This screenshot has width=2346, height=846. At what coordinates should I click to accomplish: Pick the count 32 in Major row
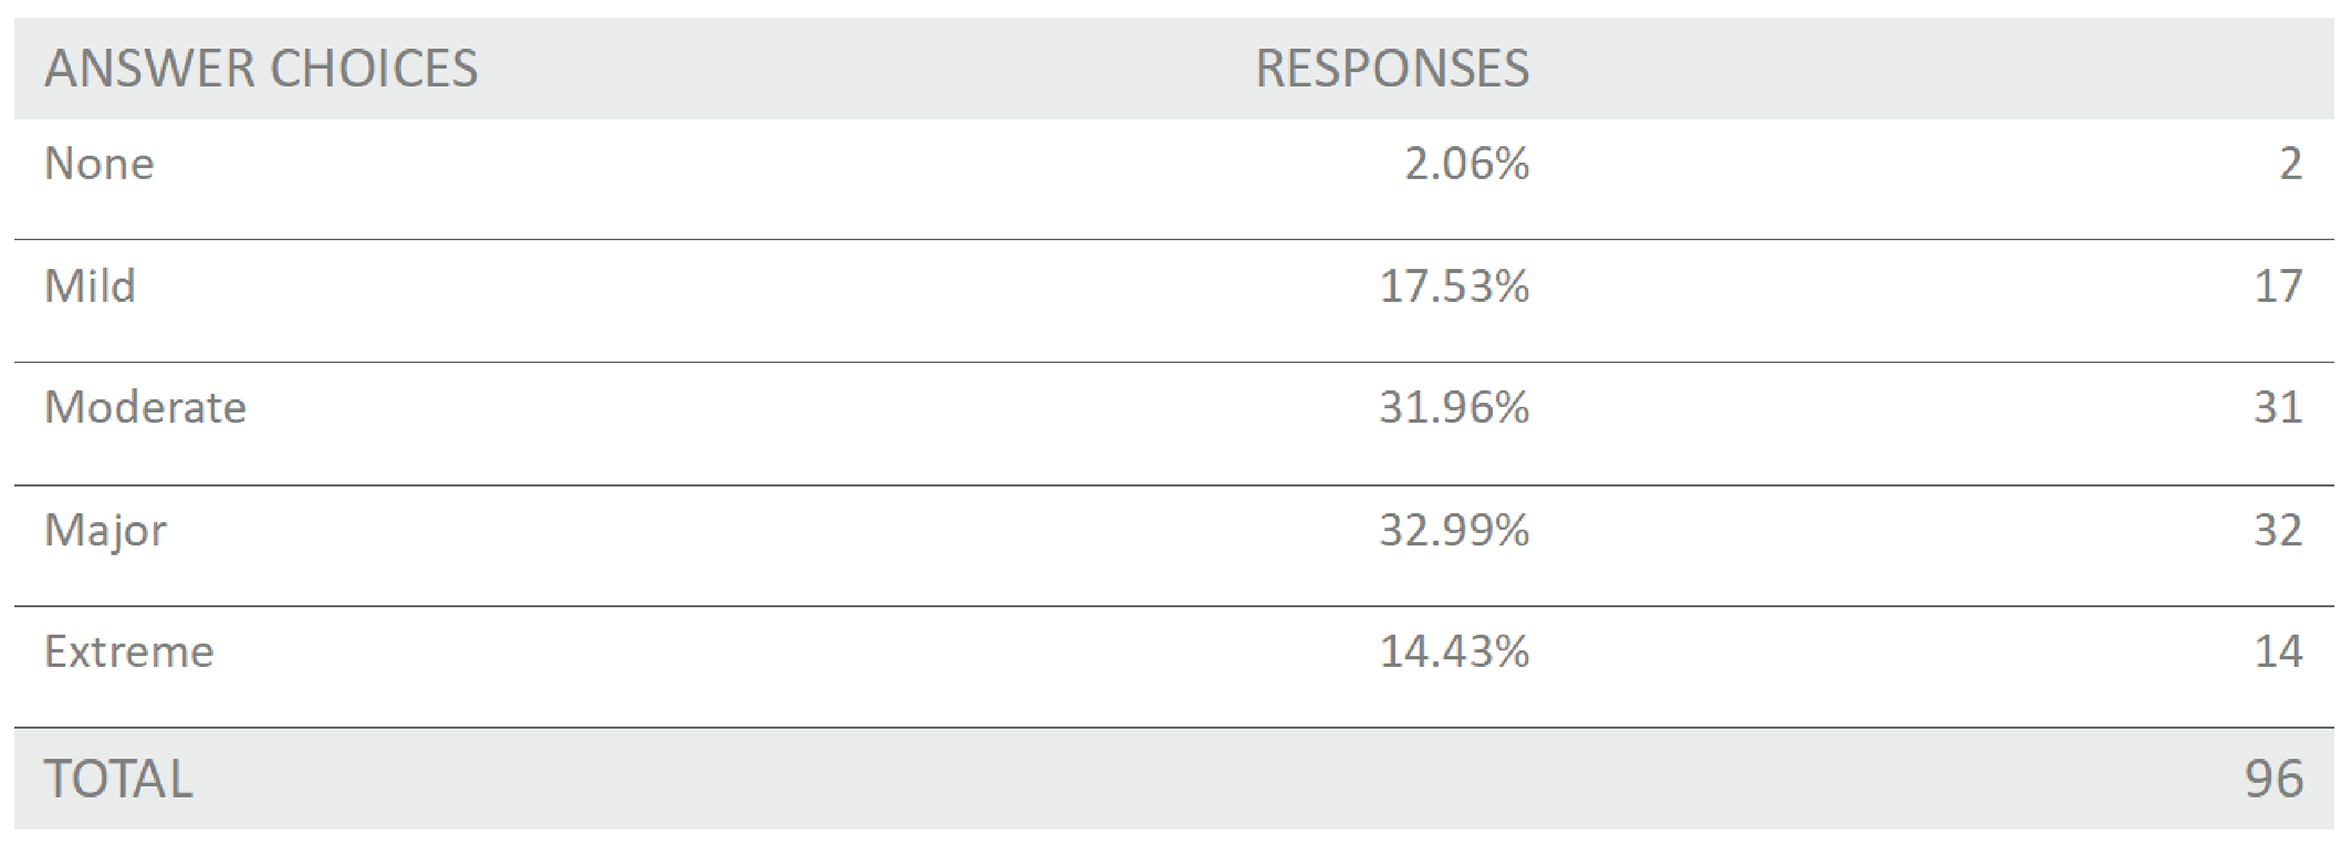2278,530
